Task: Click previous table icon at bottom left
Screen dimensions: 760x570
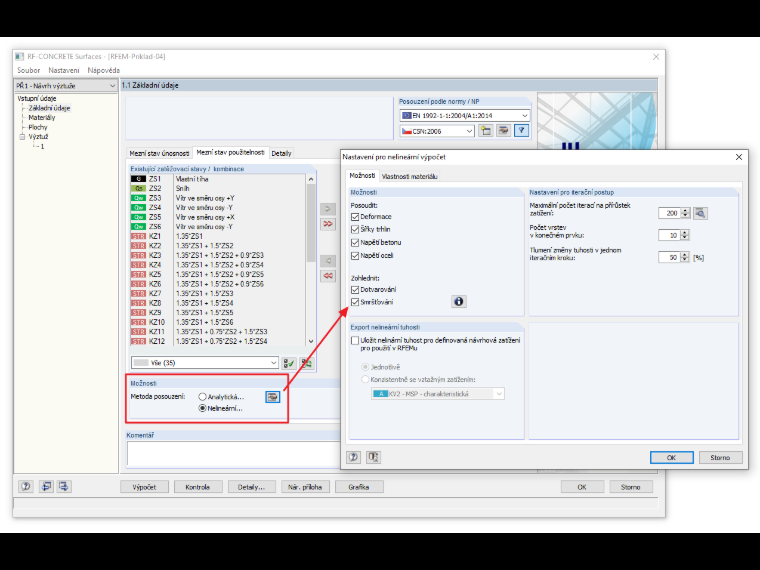Action: (46, 486)
